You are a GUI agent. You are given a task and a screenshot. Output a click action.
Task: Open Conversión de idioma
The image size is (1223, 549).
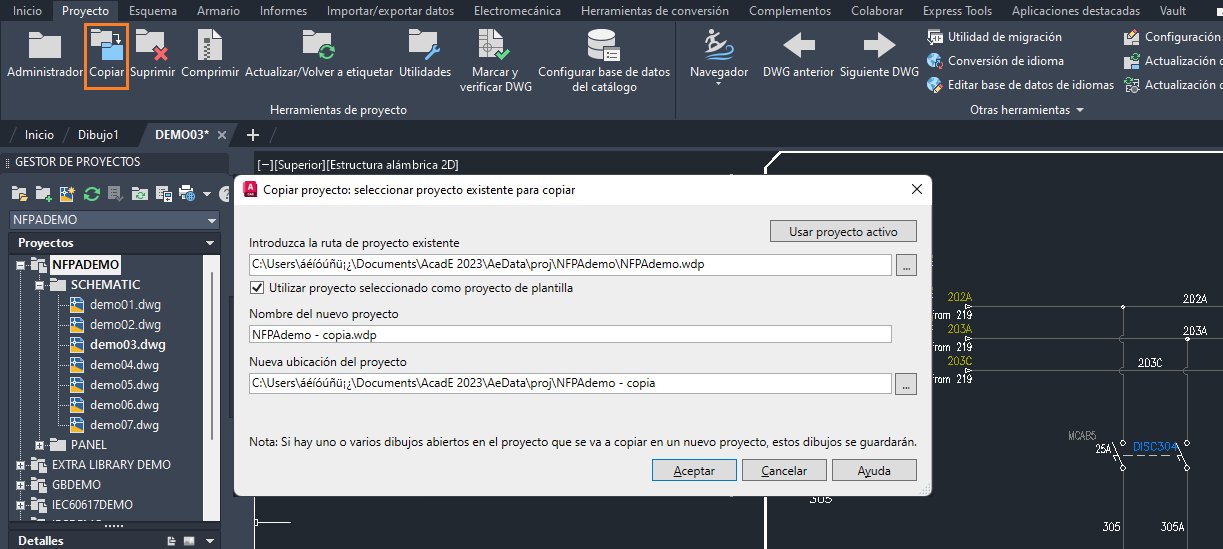pos(994,61)
